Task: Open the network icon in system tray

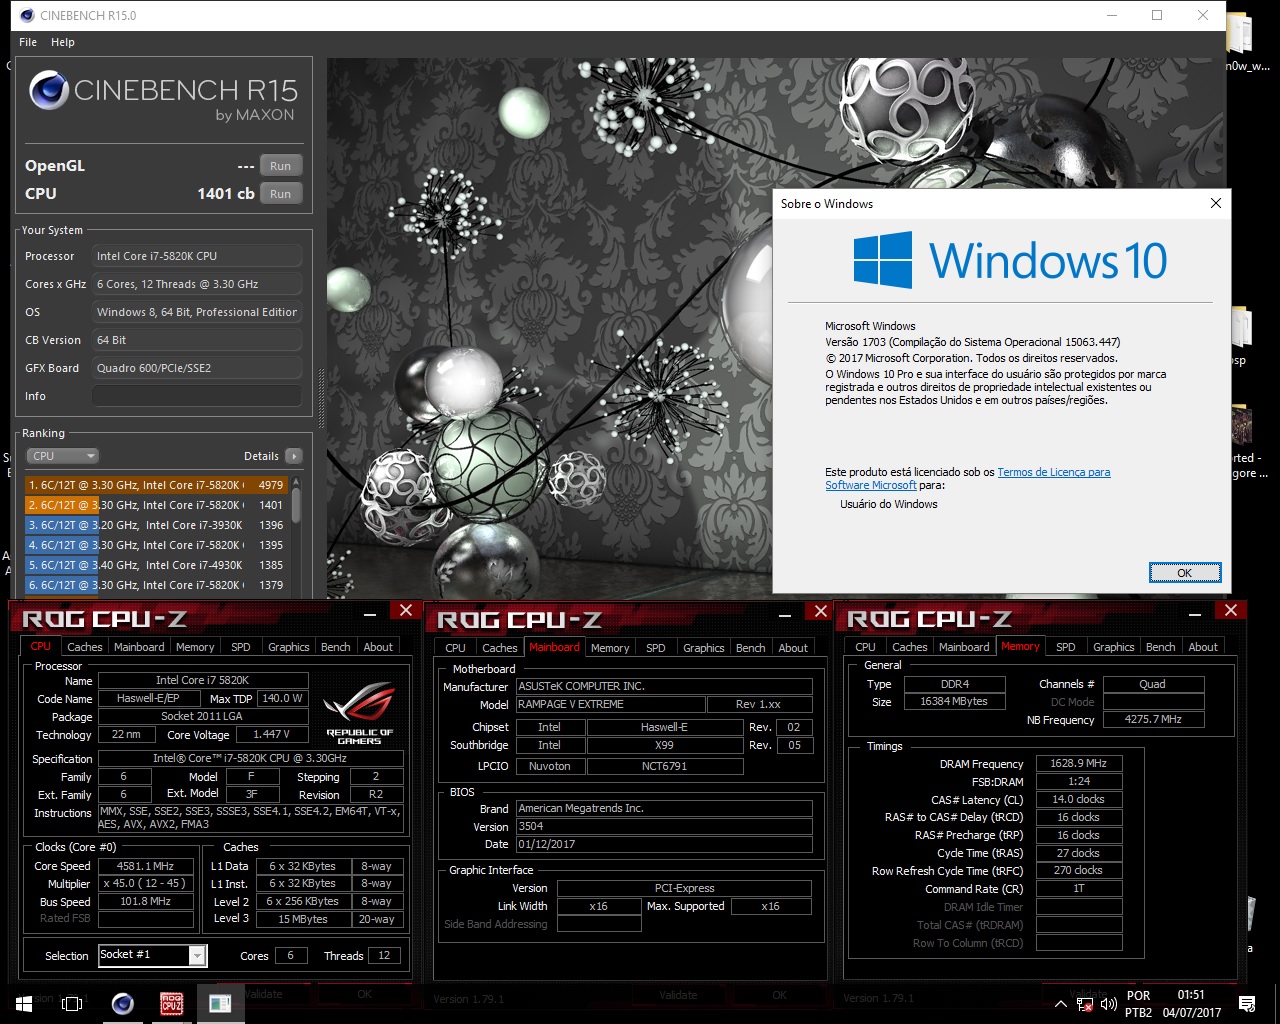Action: pyautogui.click(x=1085, y=1004)
